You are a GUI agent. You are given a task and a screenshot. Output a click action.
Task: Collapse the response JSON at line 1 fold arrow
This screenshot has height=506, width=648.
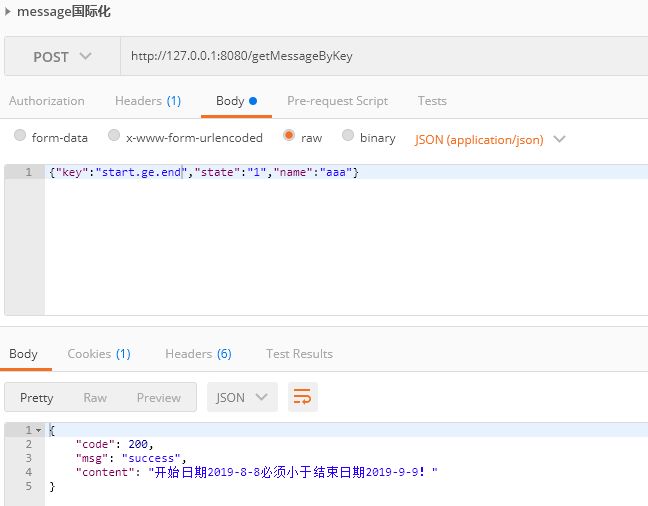tap(38, 430)
